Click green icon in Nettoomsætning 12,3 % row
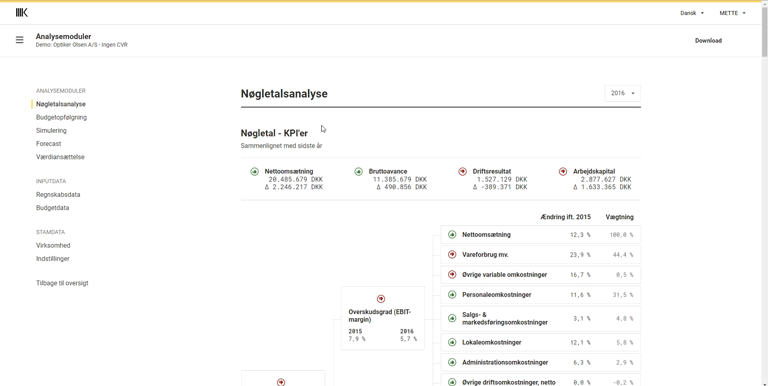The width and height of the screenshot is (768, 386). point(452,235)
